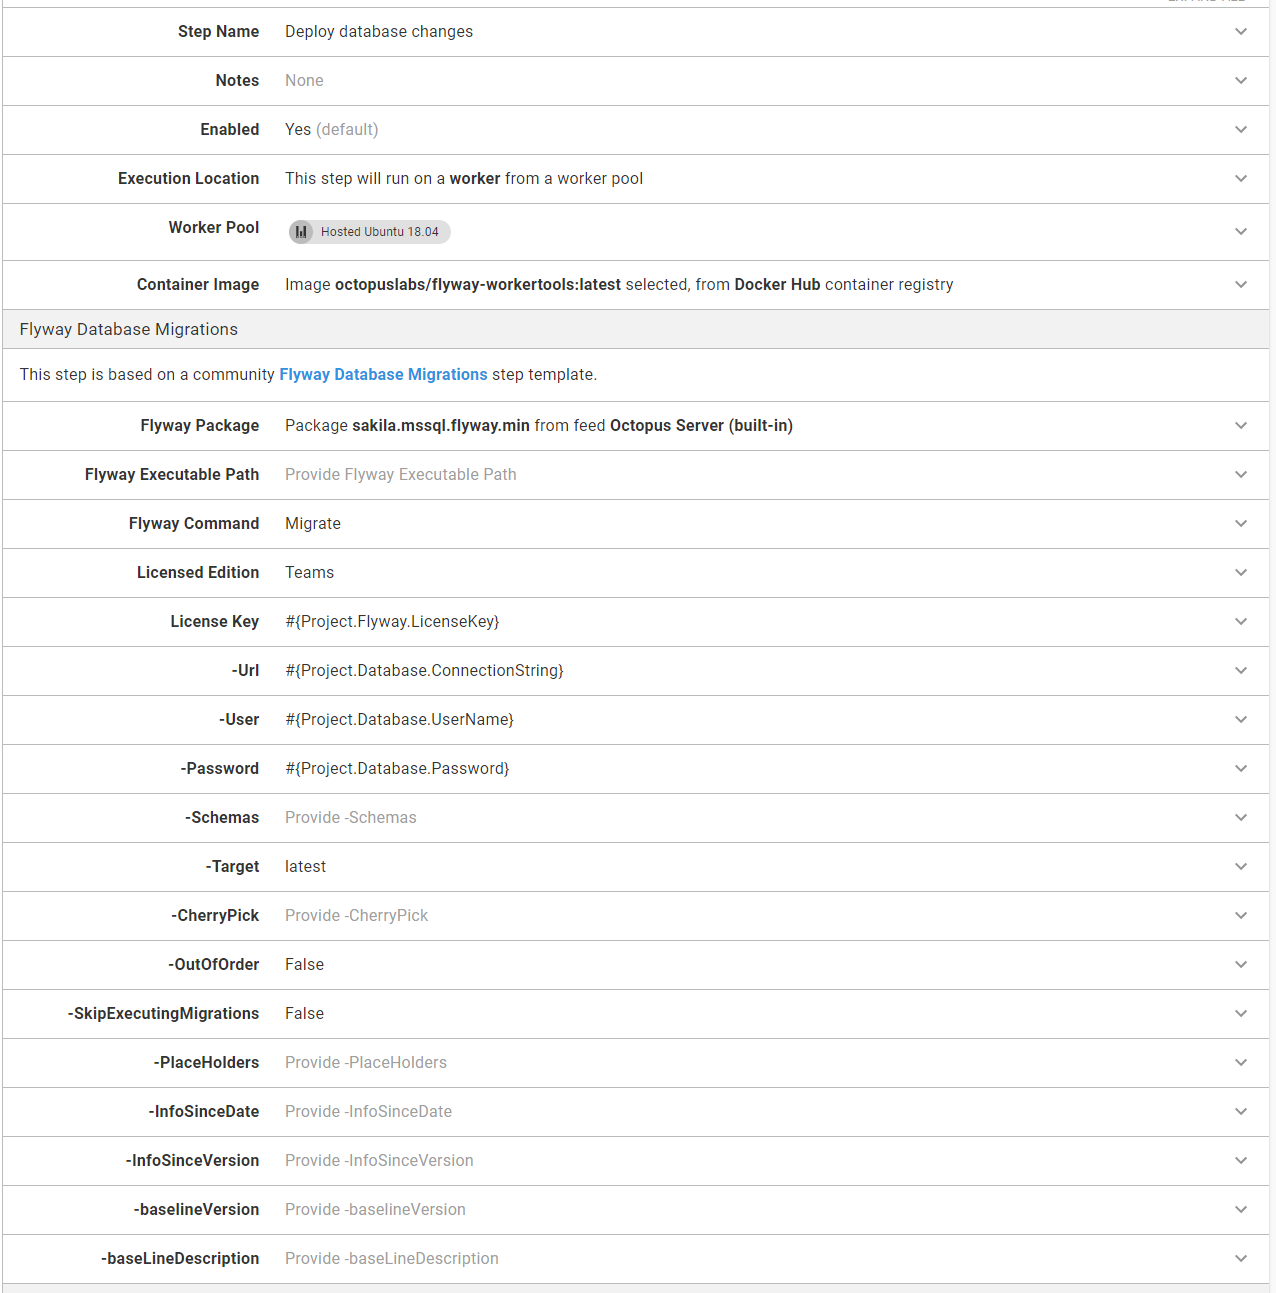Expand the -Password parameter row
The width and height of the screenshot is (1276, 1293).
pos(1241,768)
